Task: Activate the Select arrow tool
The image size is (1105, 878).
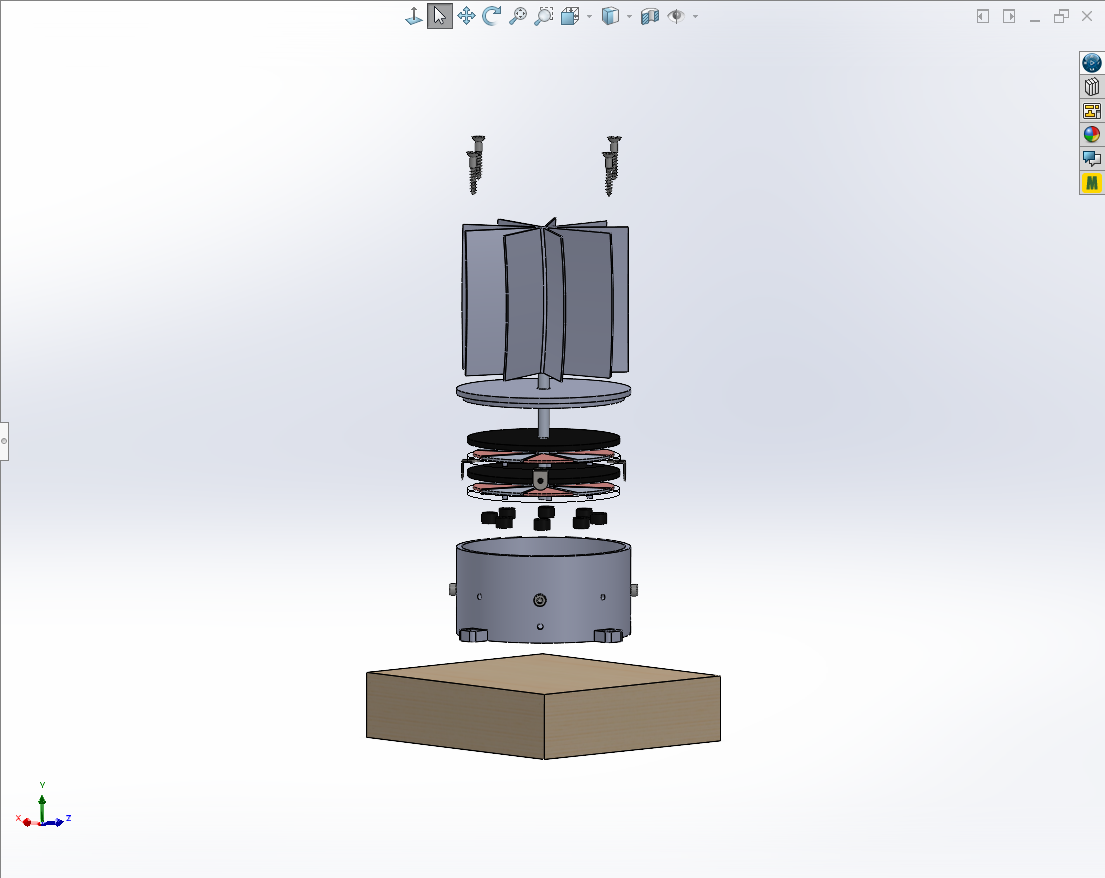Action: point(440,15)
